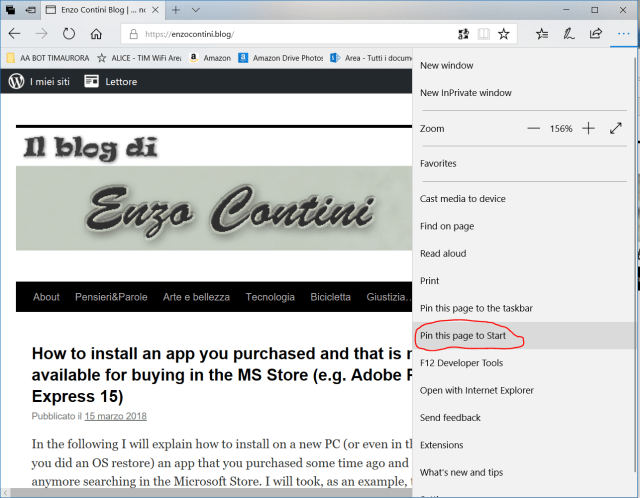Click the Add notes pen icon
This screenshot has width=640, height=498.
coord(569,33)
